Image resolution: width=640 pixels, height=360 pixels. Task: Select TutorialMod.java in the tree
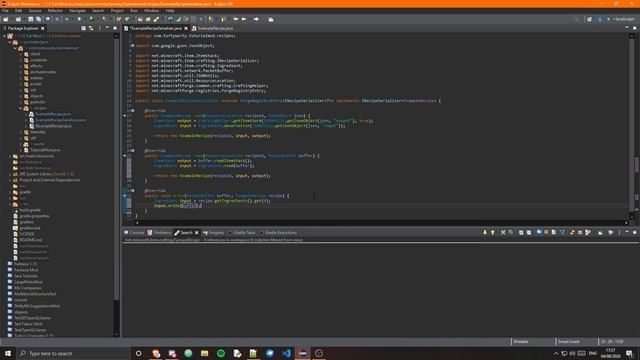point(45,150)
